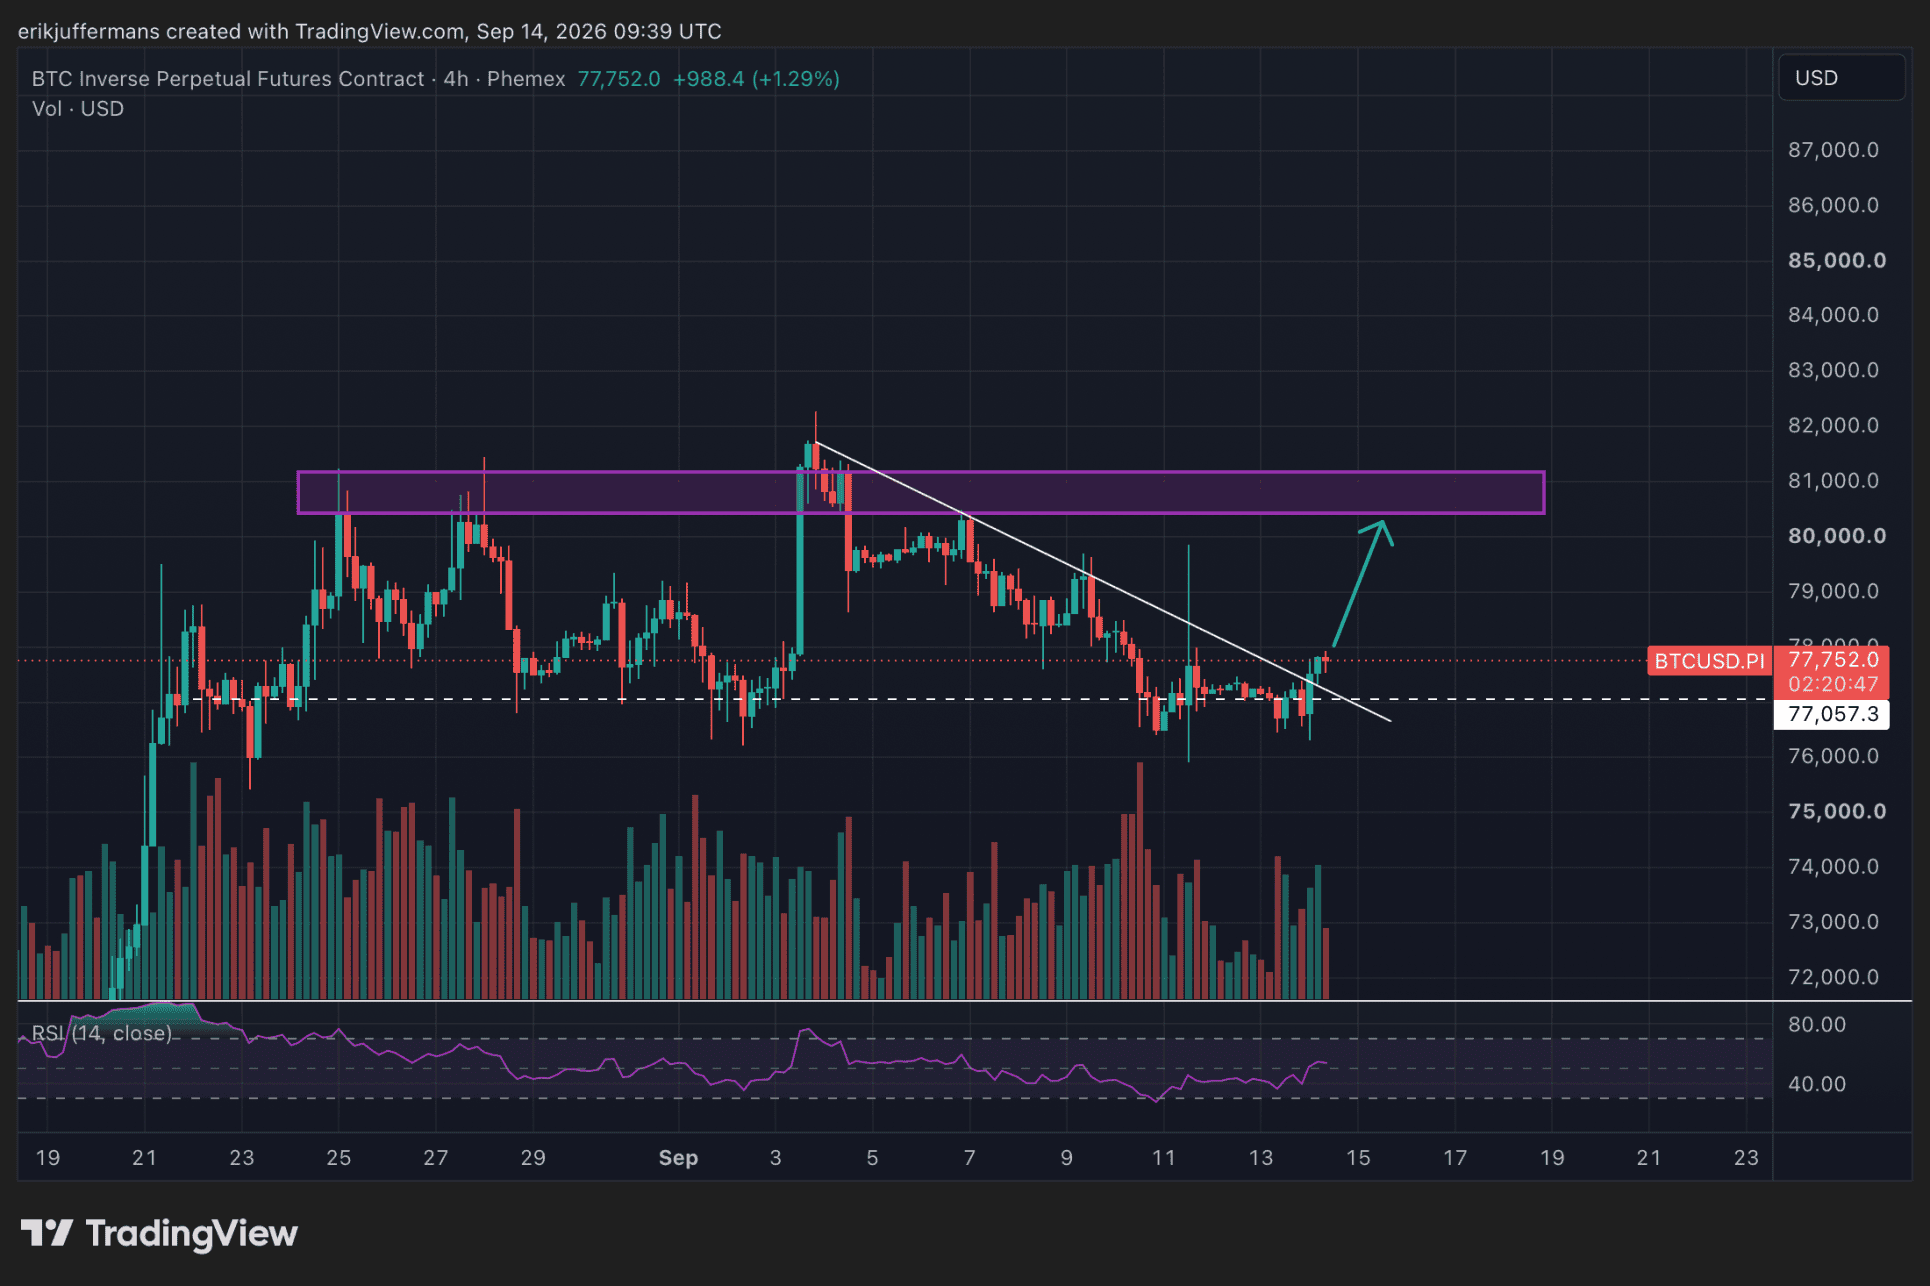Select the white descending trendline

click(1103, 581)
